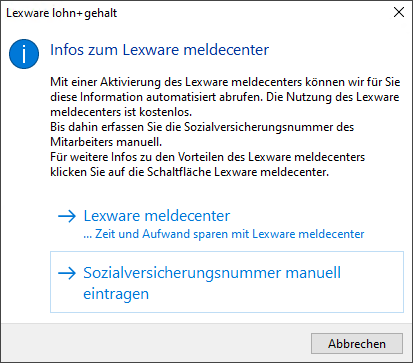This screenshot has width=413, height=363.
Task: Click the grey footer area beside Abbrechen
Action: (x=153, y=343)
